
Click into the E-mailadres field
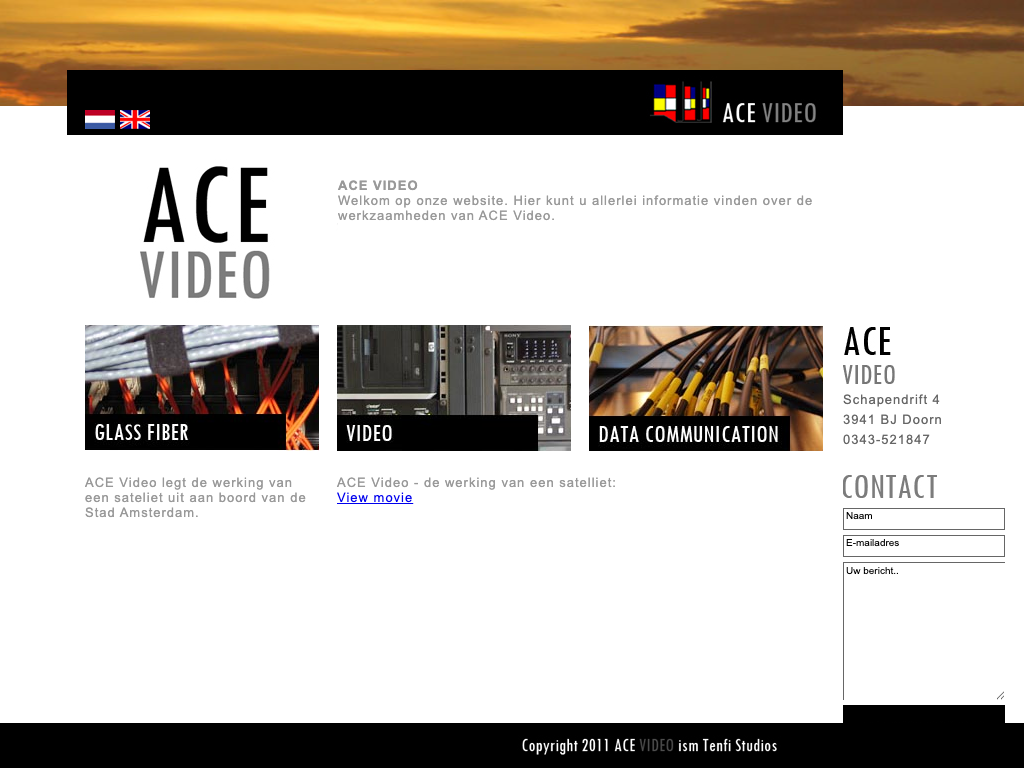point(923,546)
